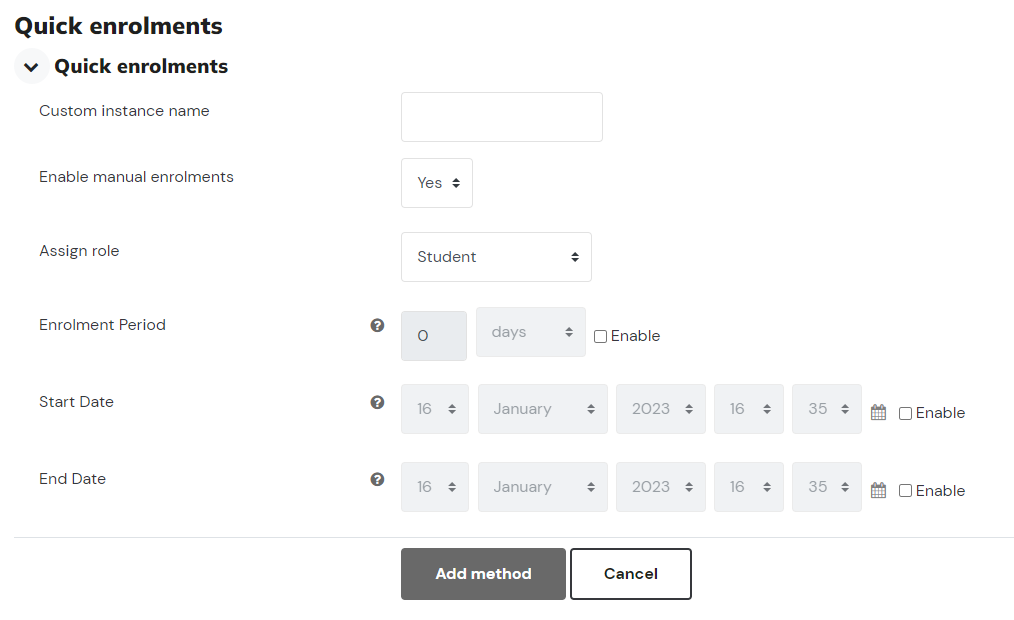Click the Add method button

point(483,574)
